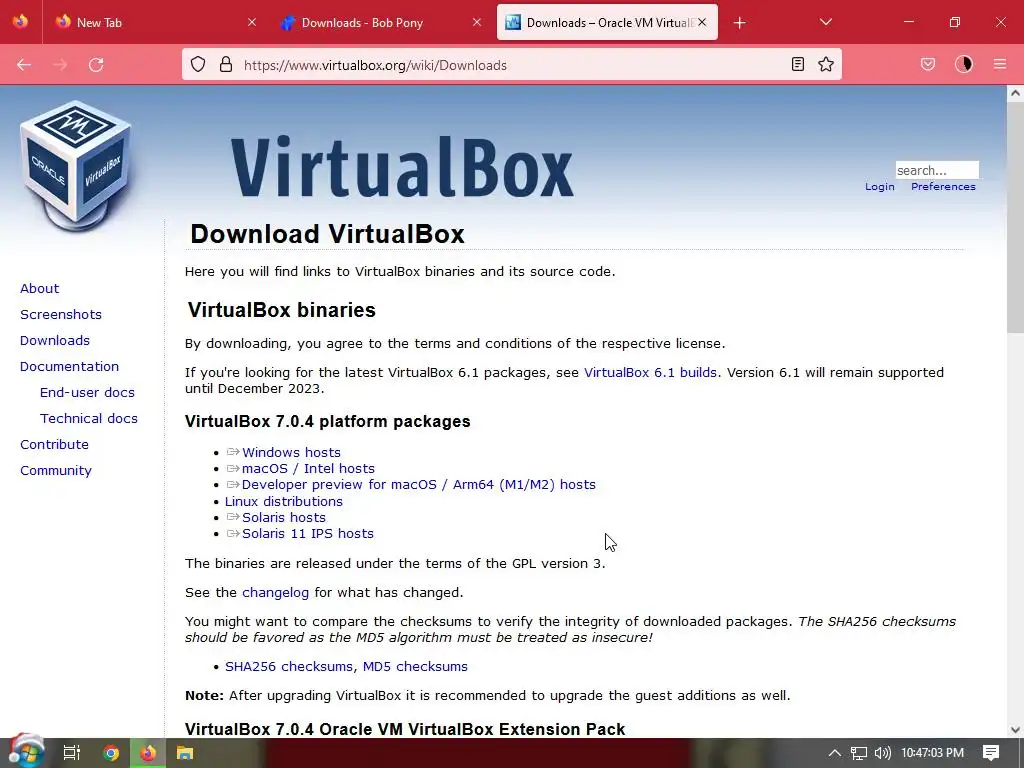The width and height of the screenshot is (1024, 768).
Task: Click the address bar URL field
Action: (x=511, y=65)
